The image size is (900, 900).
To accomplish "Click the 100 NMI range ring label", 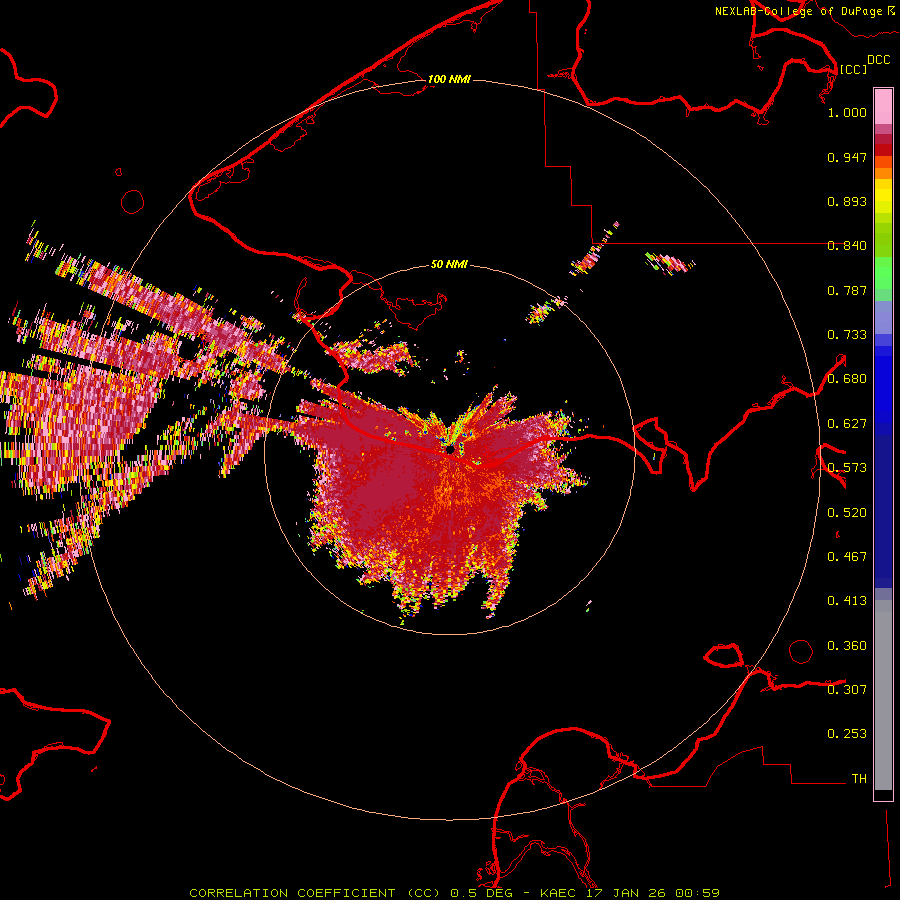I will pyautogui.click(x=449, y=79).
